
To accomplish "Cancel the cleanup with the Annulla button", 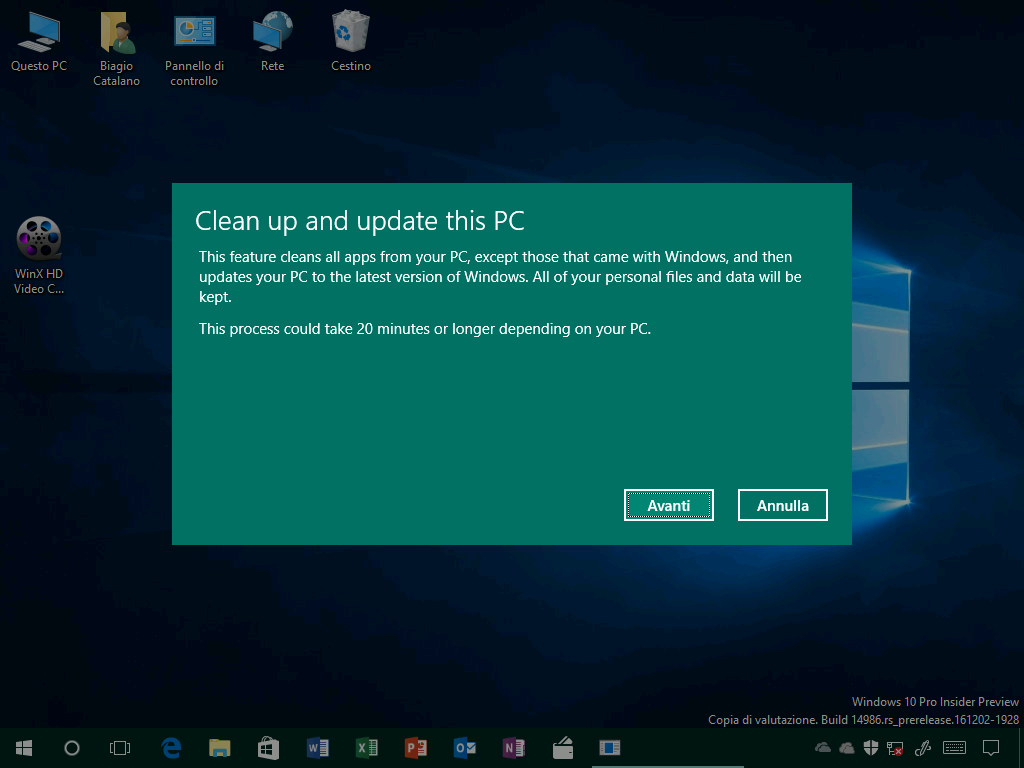I will pos(782,505).
